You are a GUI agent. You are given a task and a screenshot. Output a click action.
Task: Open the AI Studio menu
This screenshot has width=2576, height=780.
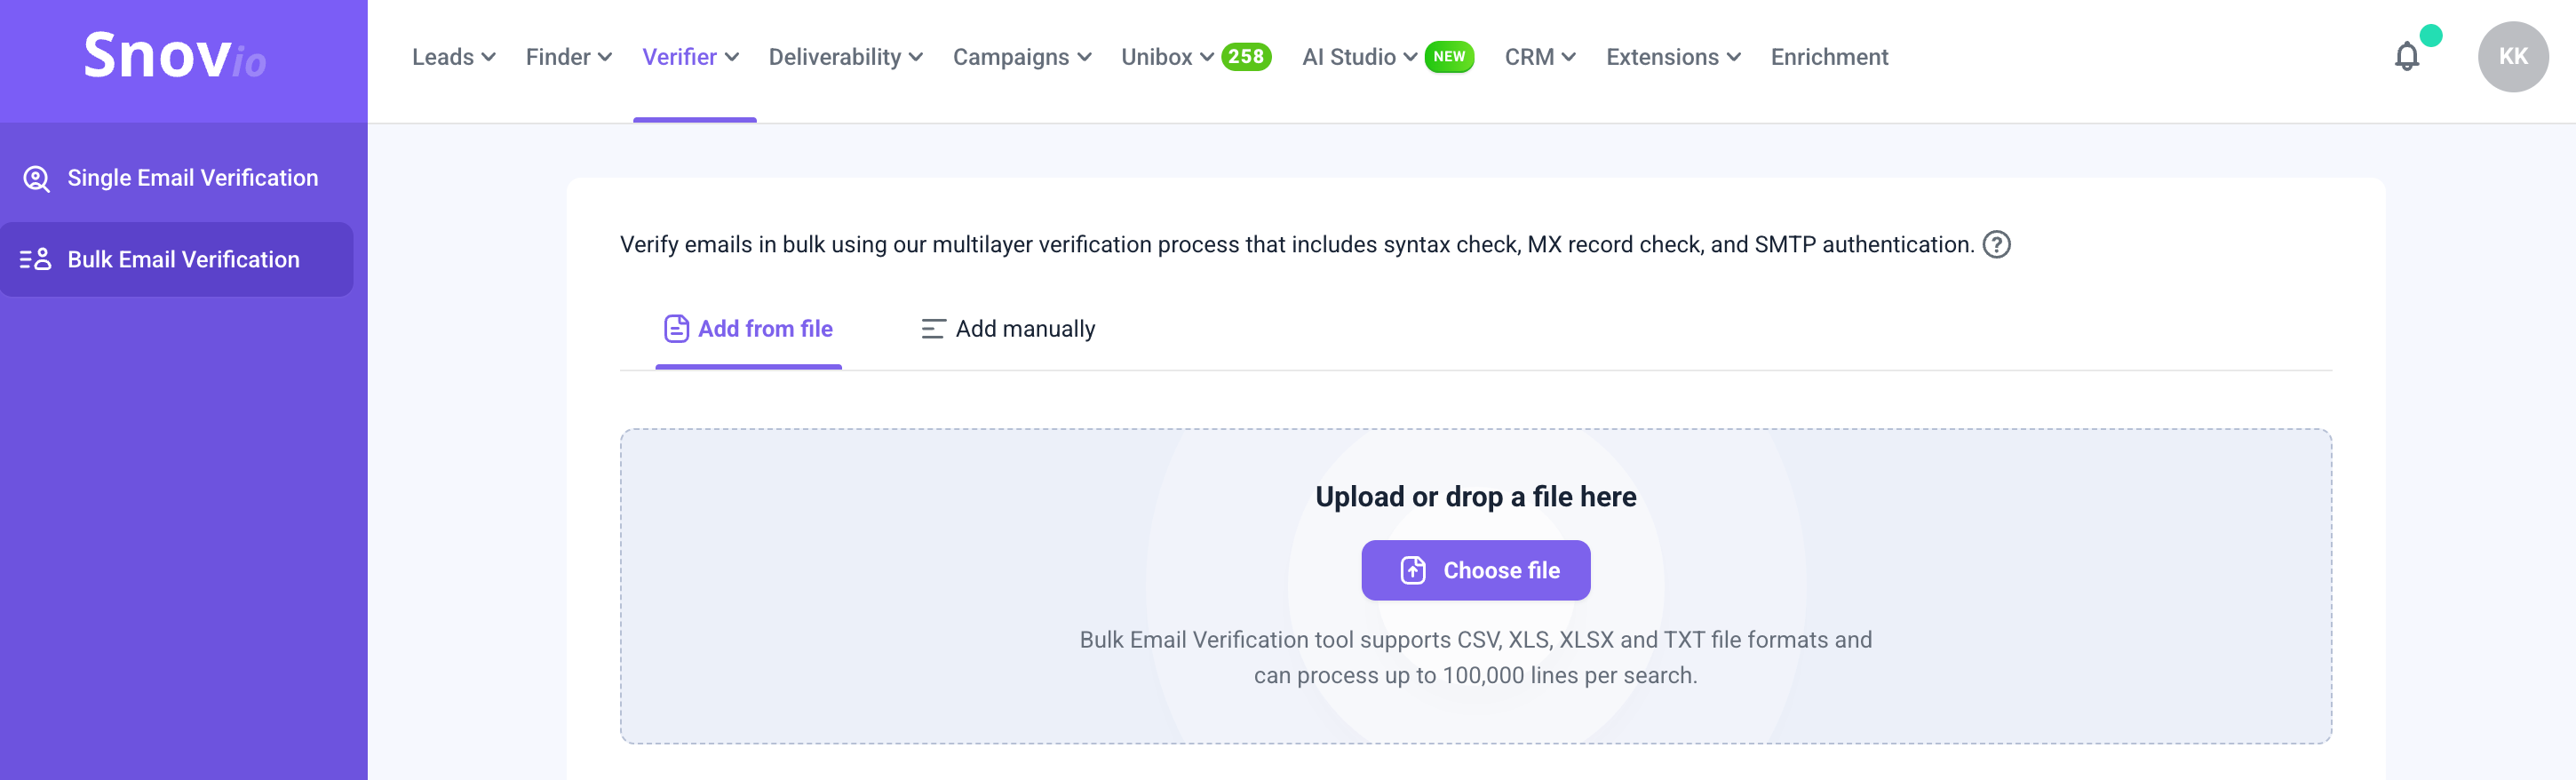coord(1358,57)
